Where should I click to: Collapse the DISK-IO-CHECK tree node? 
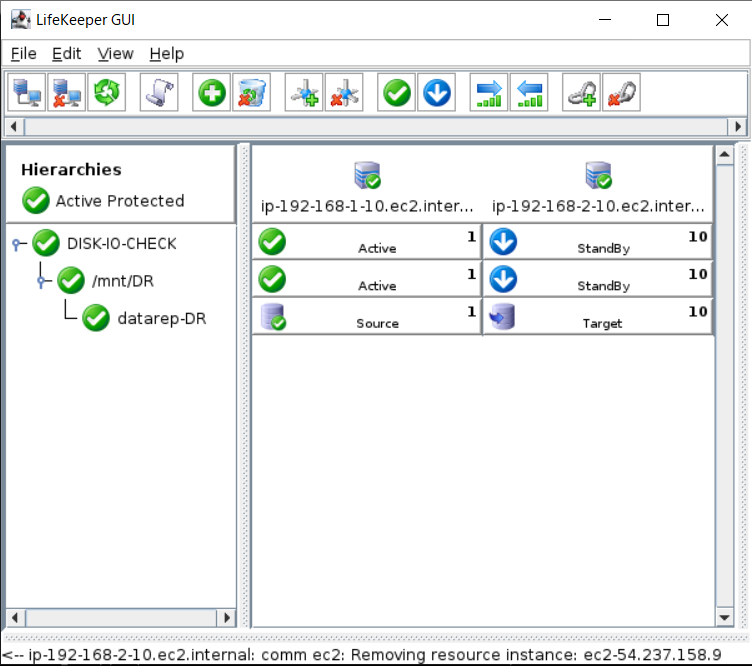(x=18, y=245)
